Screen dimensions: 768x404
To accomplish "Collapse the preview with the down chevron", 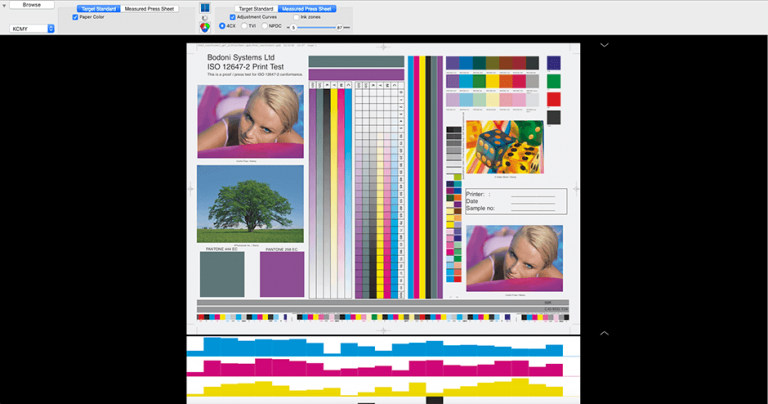I will tap(604, 45).
